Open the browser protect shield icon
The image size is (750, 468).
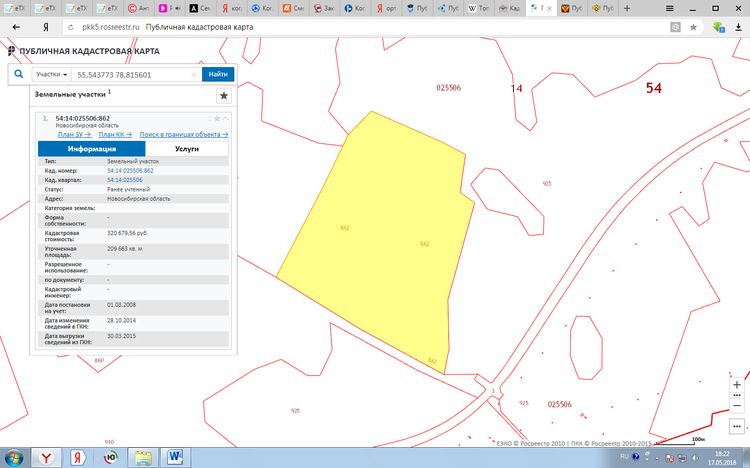[718, 27]
